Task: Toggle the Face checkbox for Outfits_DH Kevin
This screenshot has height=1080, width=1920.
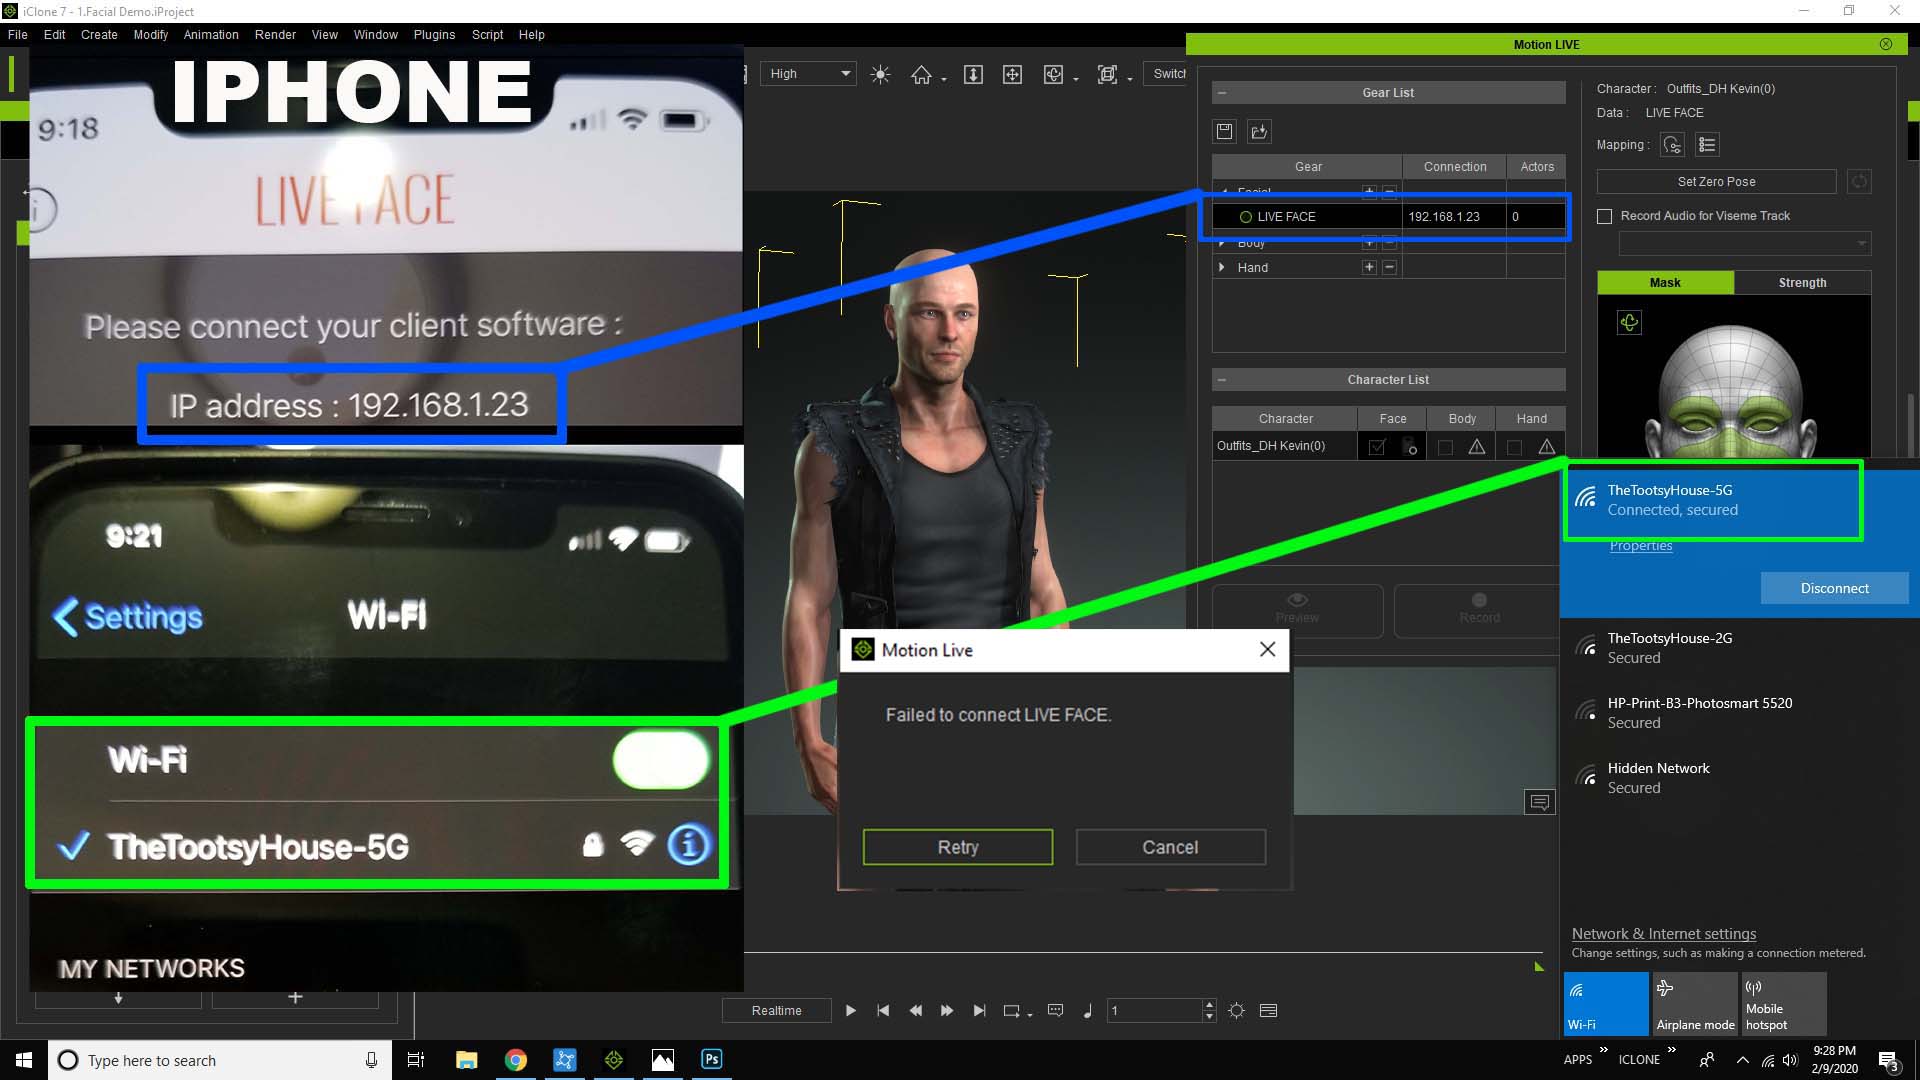Action: coord(1377,447)
